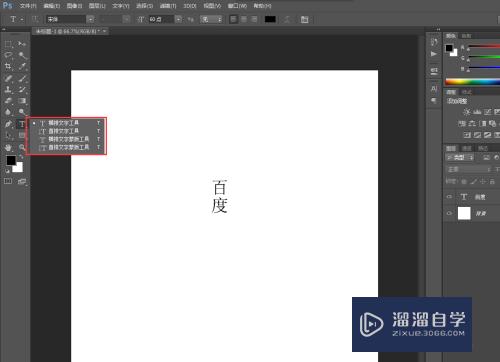The width and height of the screenshot is (500, 362).
Task: Lock image pixels in Layers panel
Action: point(473,181)
